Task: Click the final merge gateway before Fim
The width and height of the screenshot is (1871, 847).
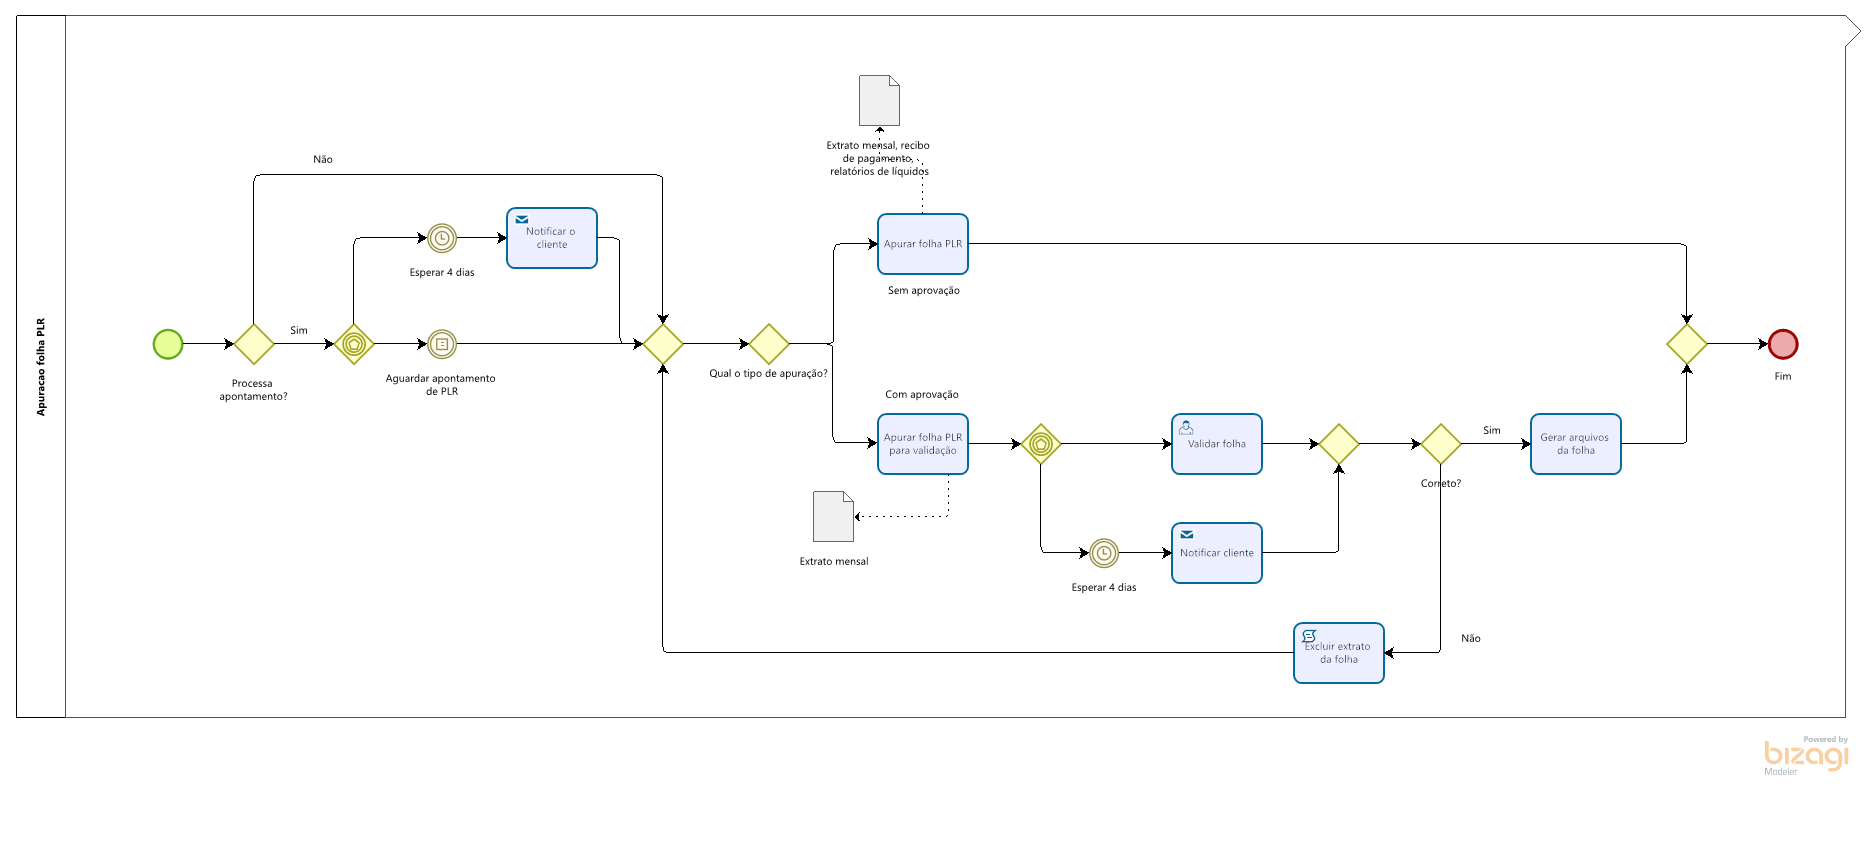Action: click(1687, 344)
